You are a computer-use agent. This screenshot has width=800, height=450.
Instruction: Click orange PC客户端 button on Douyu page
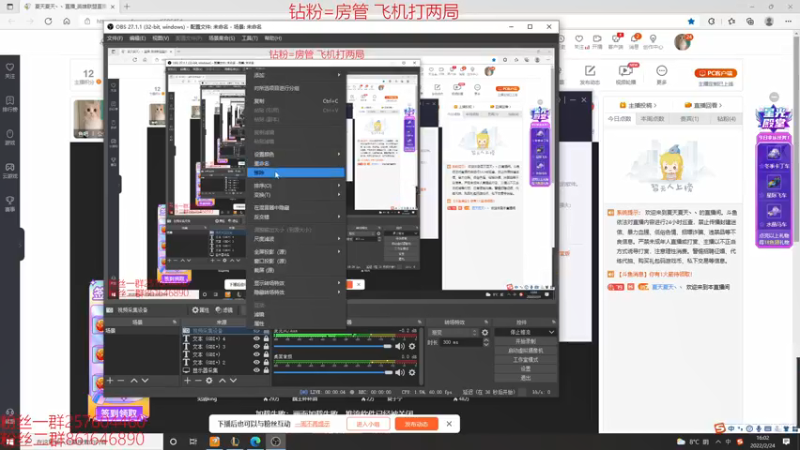715,73
